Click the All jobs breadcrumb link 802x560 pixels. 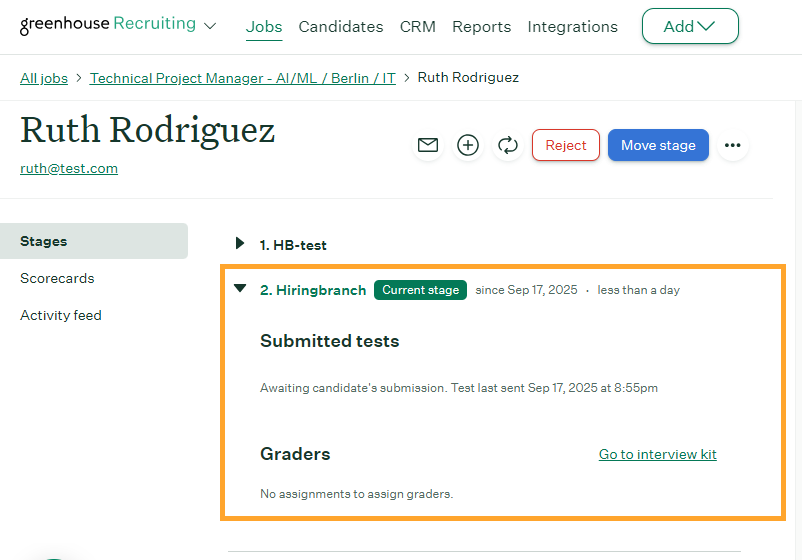pyautogui.click(x=45, y=77)
